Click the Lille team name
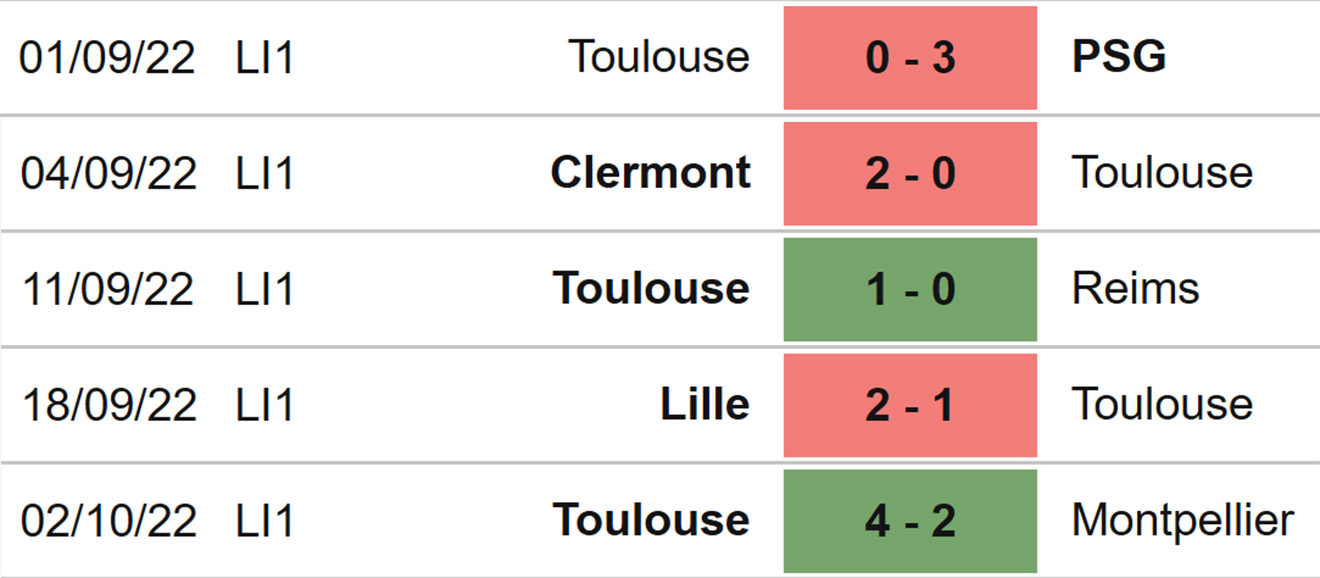This screenshot has width=1320, height=578. [x=704, y=405]
